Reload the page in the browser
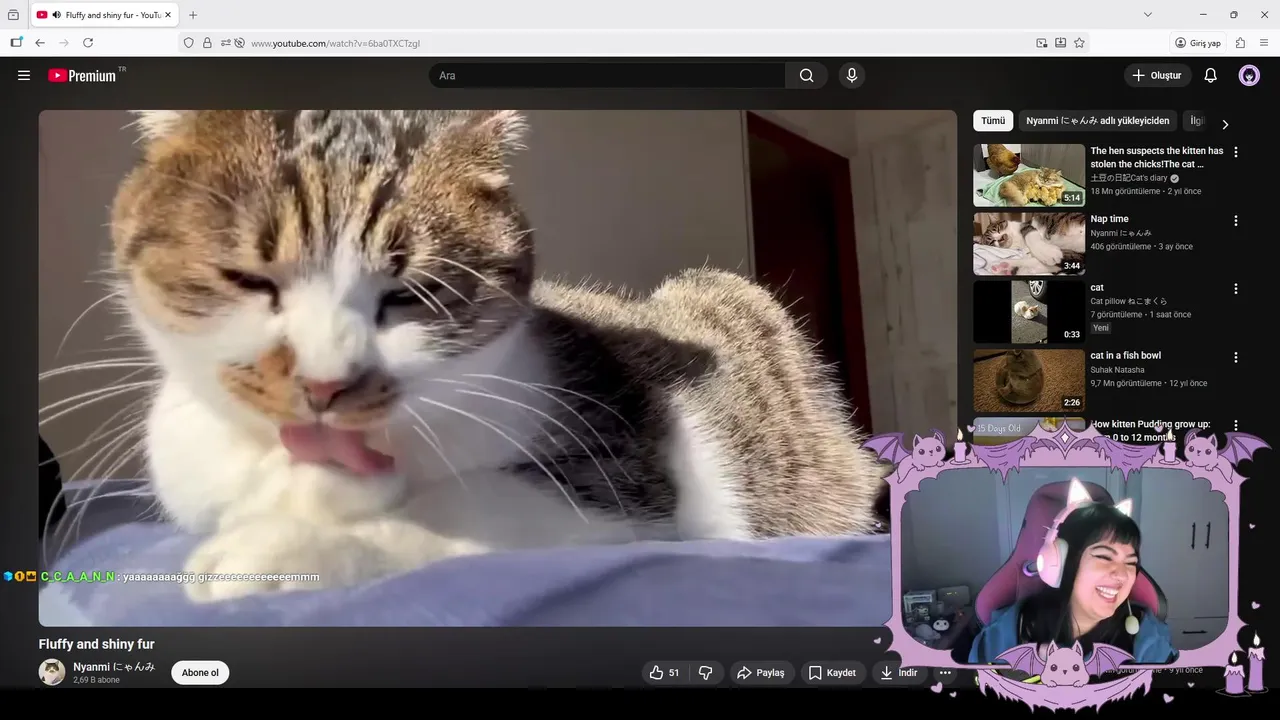Viewport: 1280px width, 720px height. (88, 43)
